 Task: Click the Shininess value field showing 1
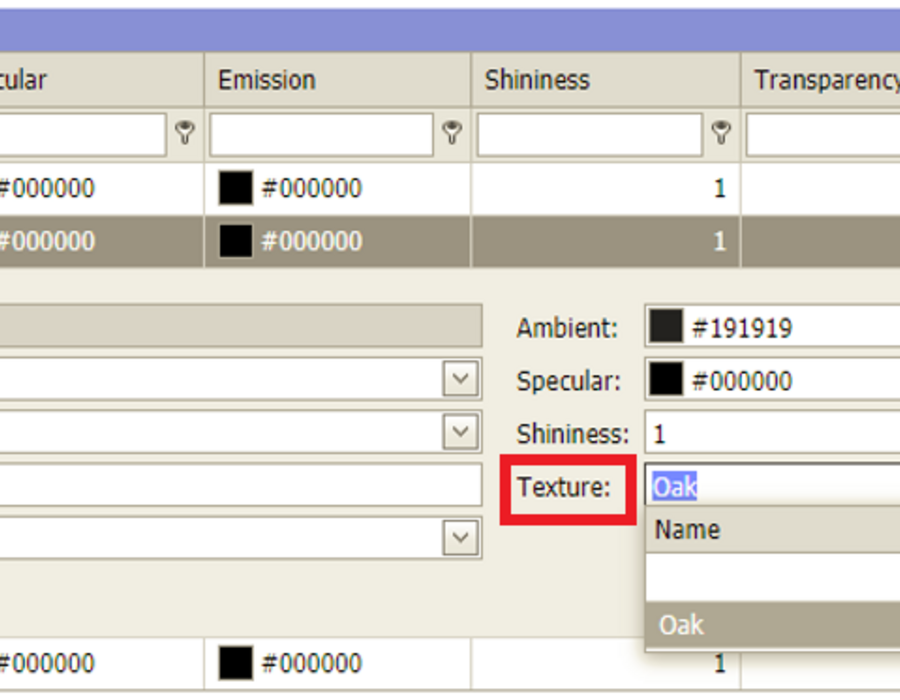coord(773,433)
